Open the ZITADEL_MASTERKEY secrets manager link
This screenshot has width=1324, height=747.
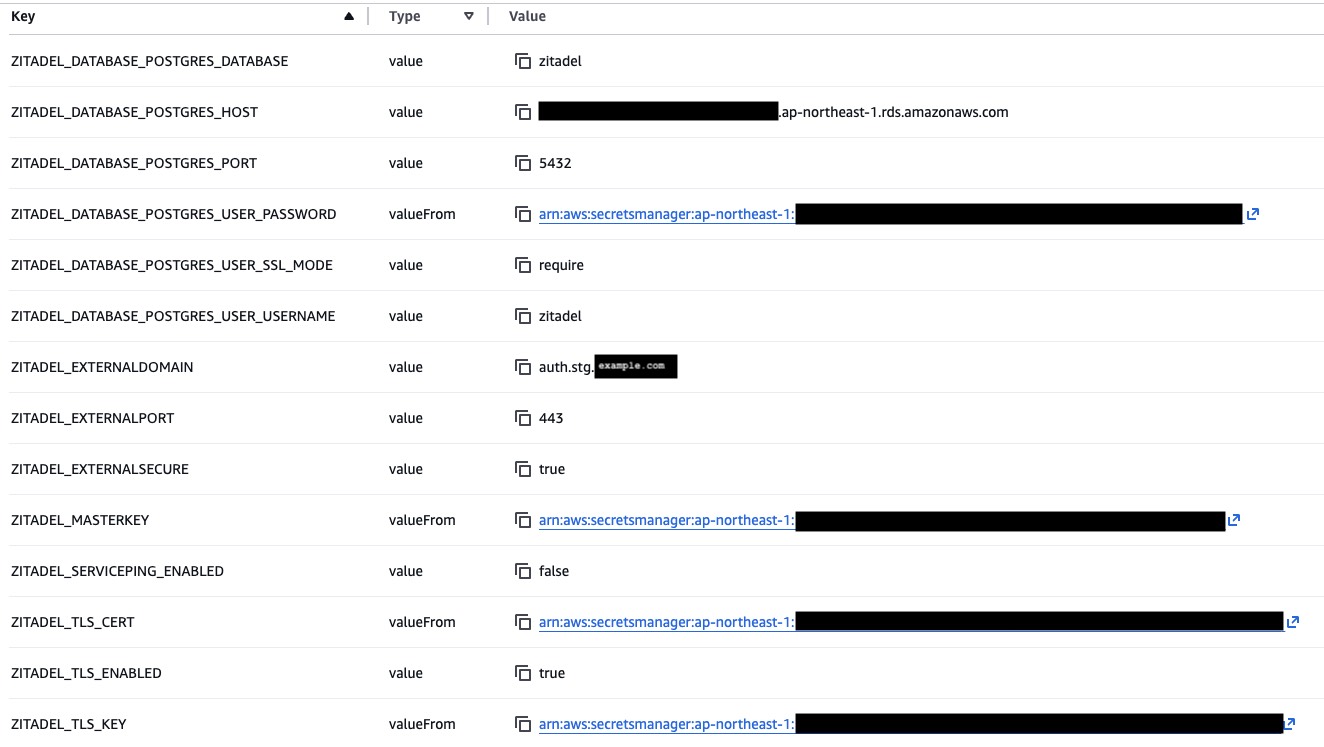point(666,520)
